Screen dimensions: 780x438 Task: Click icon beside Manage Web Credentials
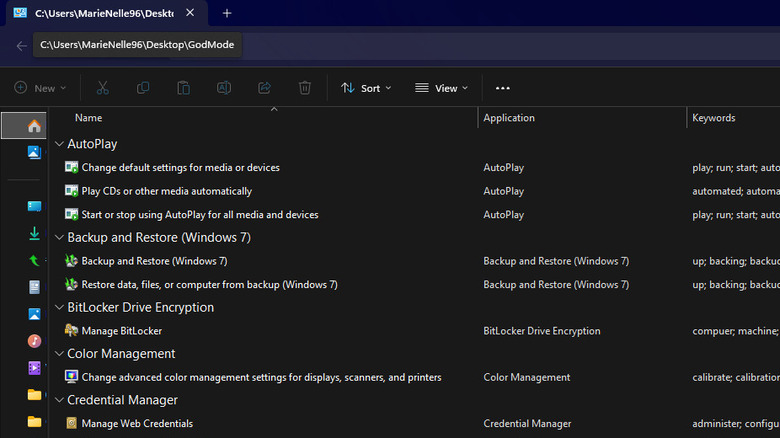(72, 423)
